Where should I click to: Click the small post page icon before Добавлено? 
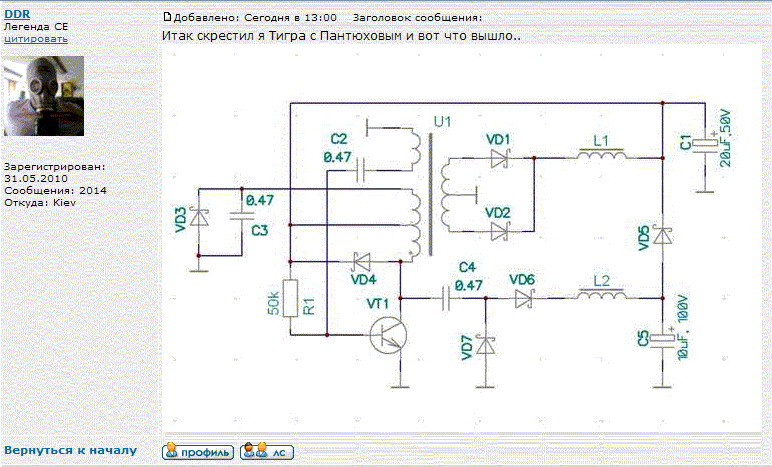(167, 17)
